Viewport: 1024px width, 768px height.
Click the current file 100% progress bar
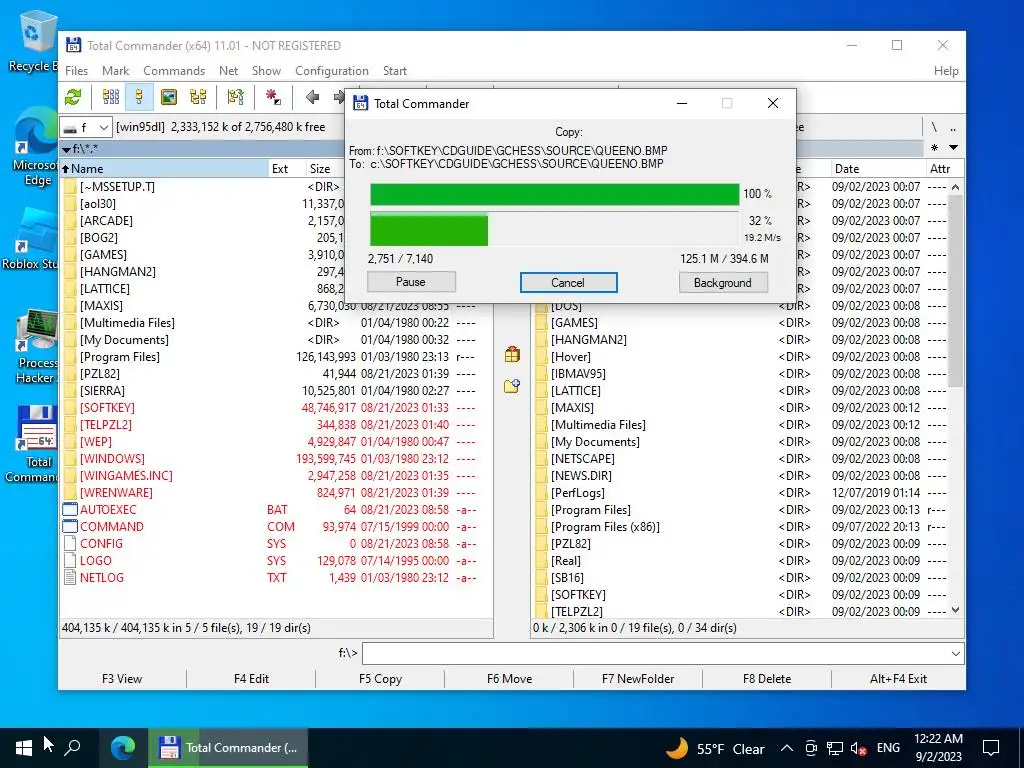(554, 194)
